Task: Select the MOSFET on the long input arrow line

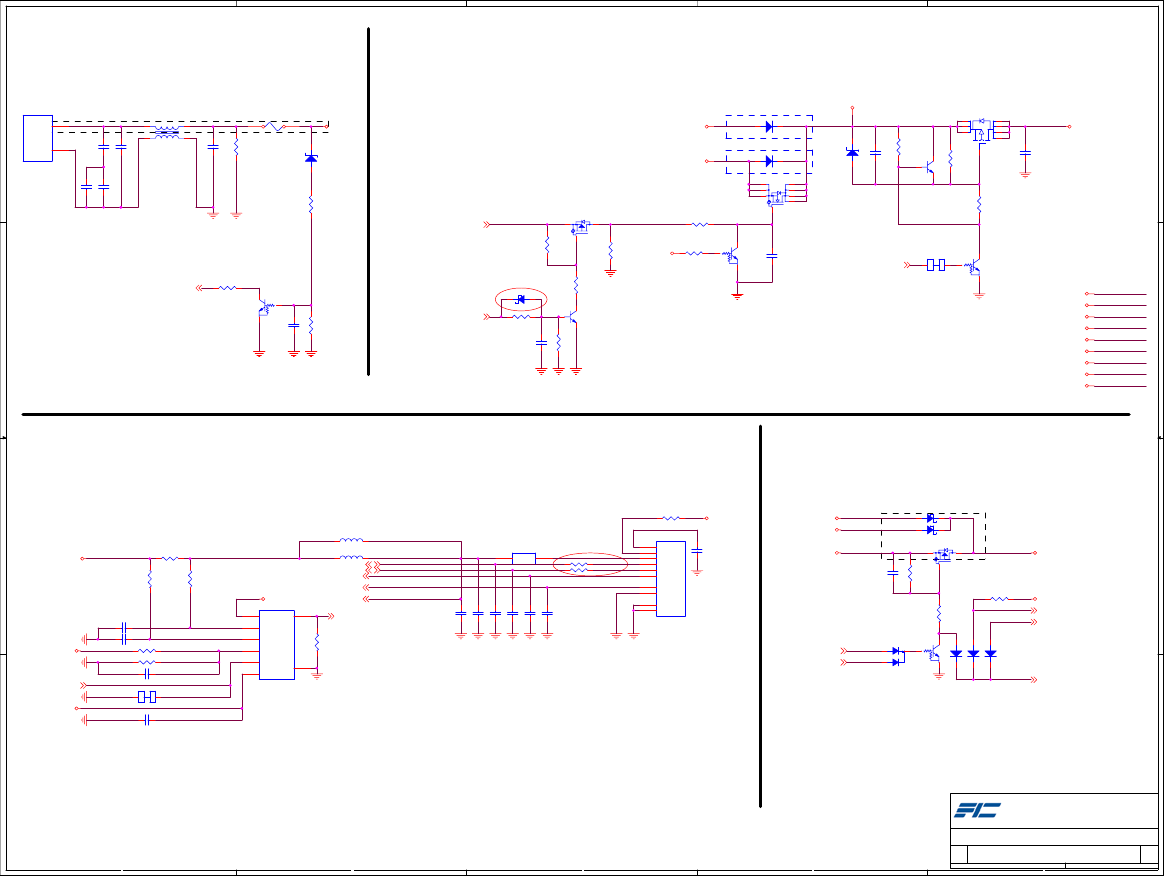Action: point(580,227)
